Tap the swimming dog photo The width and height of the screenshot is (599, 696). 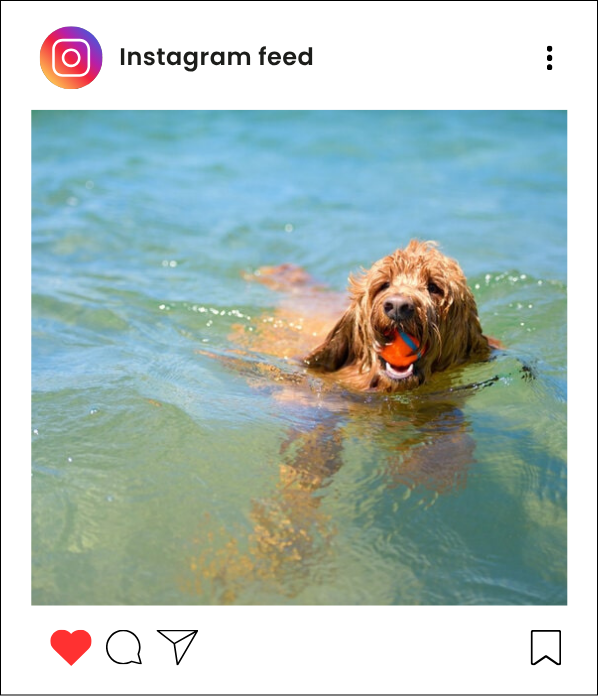click(299, 357)
